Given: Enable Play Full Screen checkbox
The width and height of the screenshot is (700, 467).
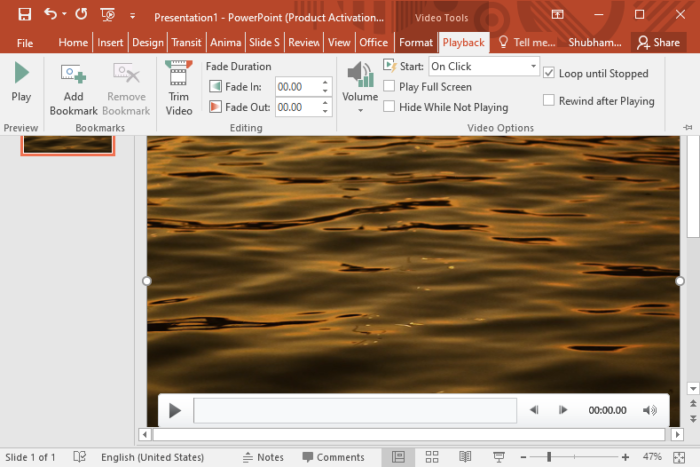Looking at the screenshot, I should 389,86.
